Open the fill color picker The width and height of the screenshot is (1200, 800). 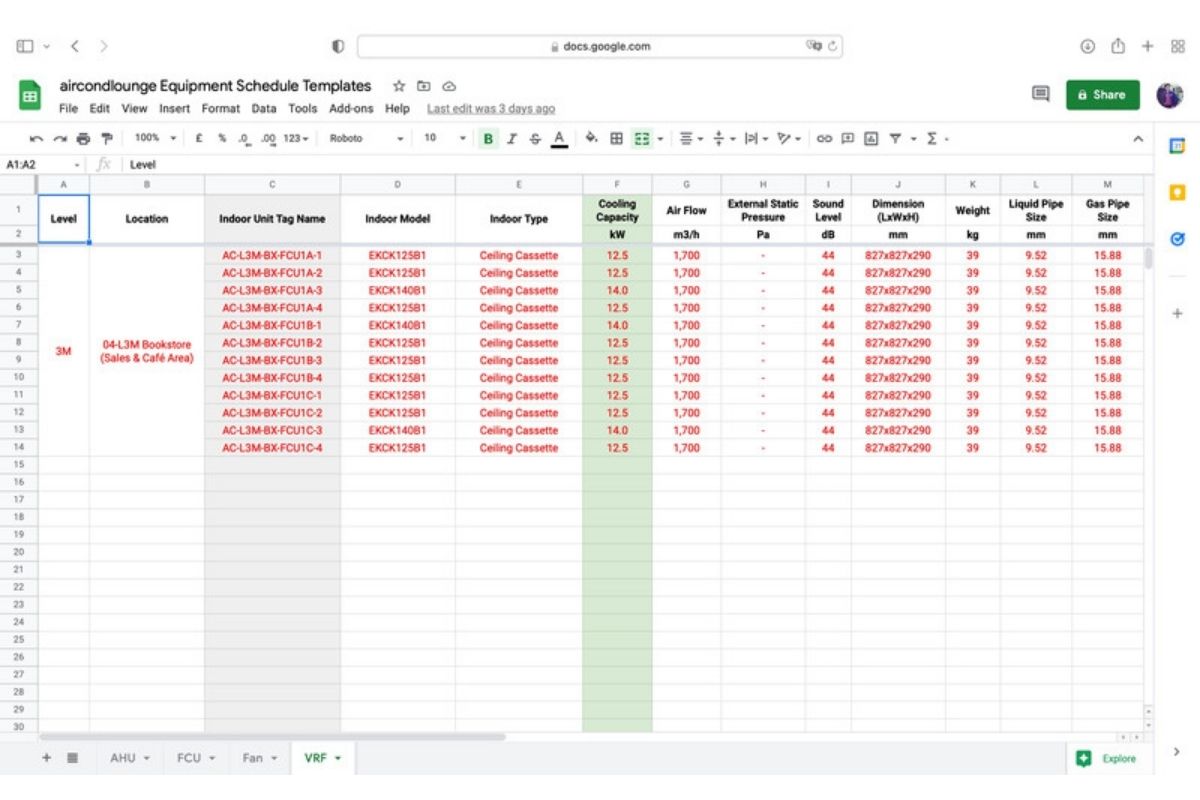591,139
